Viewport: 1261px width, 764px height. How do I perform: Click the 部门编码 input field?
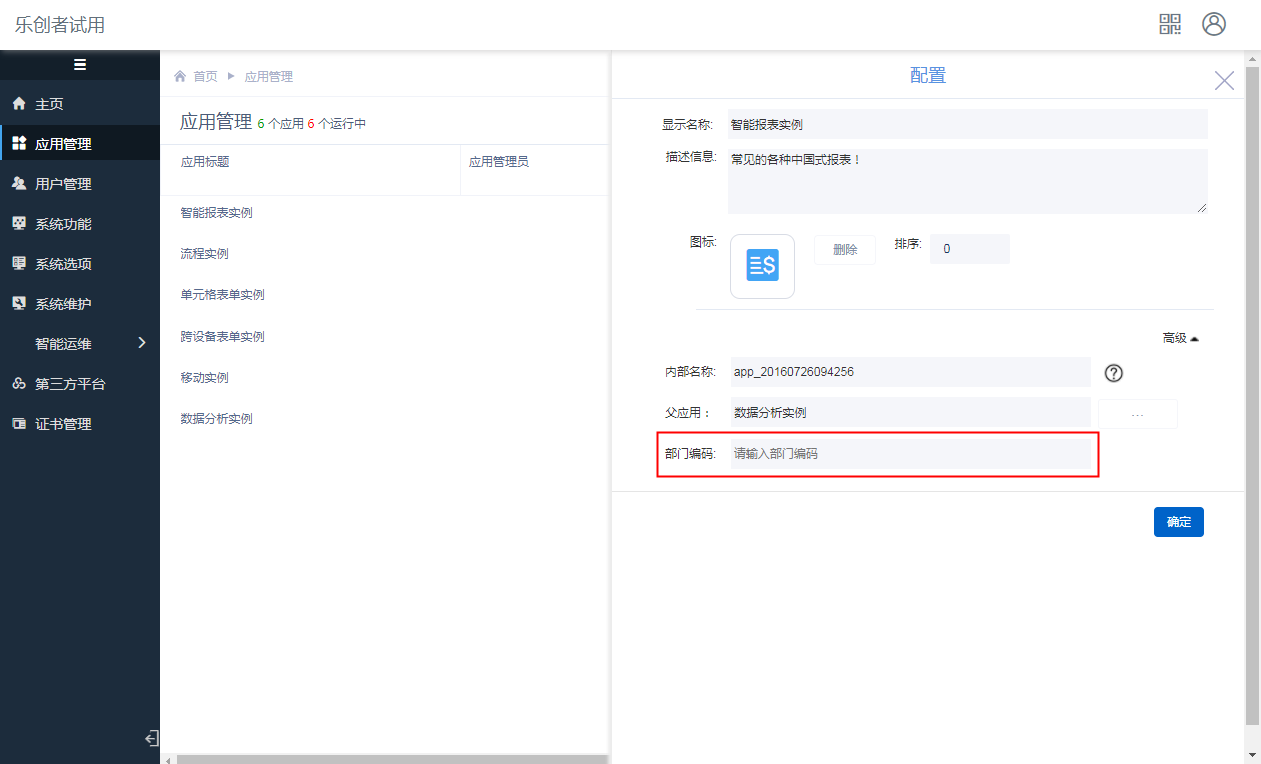[910, 454]
